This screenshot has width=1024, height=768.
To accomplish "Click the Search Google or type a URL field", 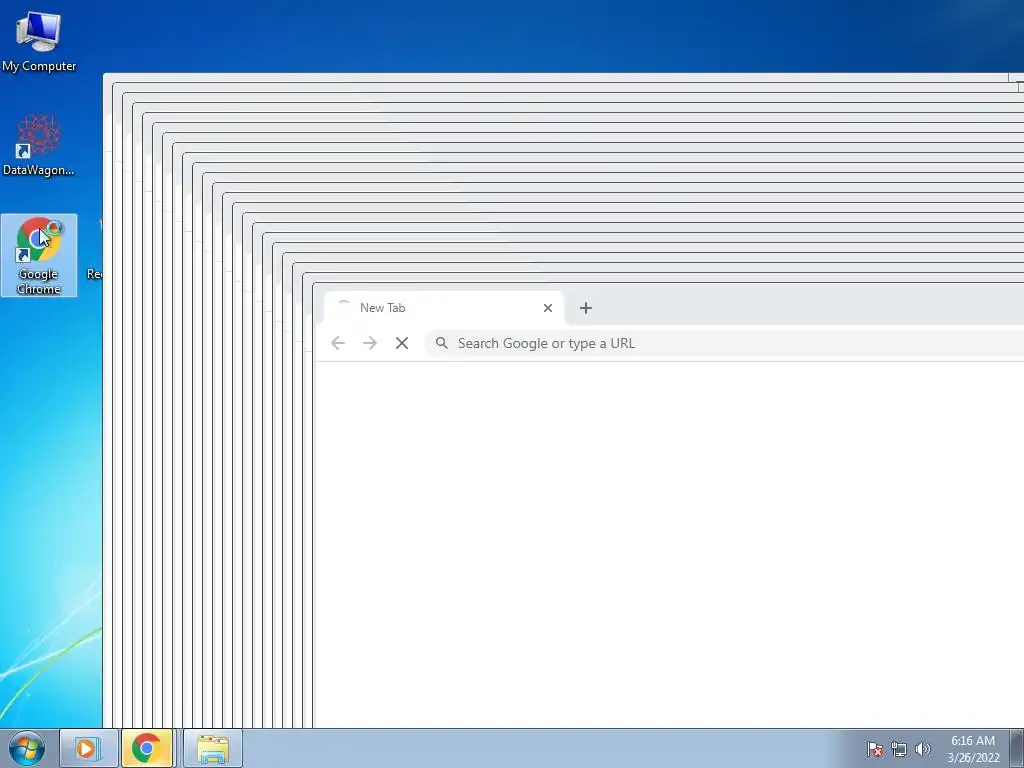I will click(724, 343).
